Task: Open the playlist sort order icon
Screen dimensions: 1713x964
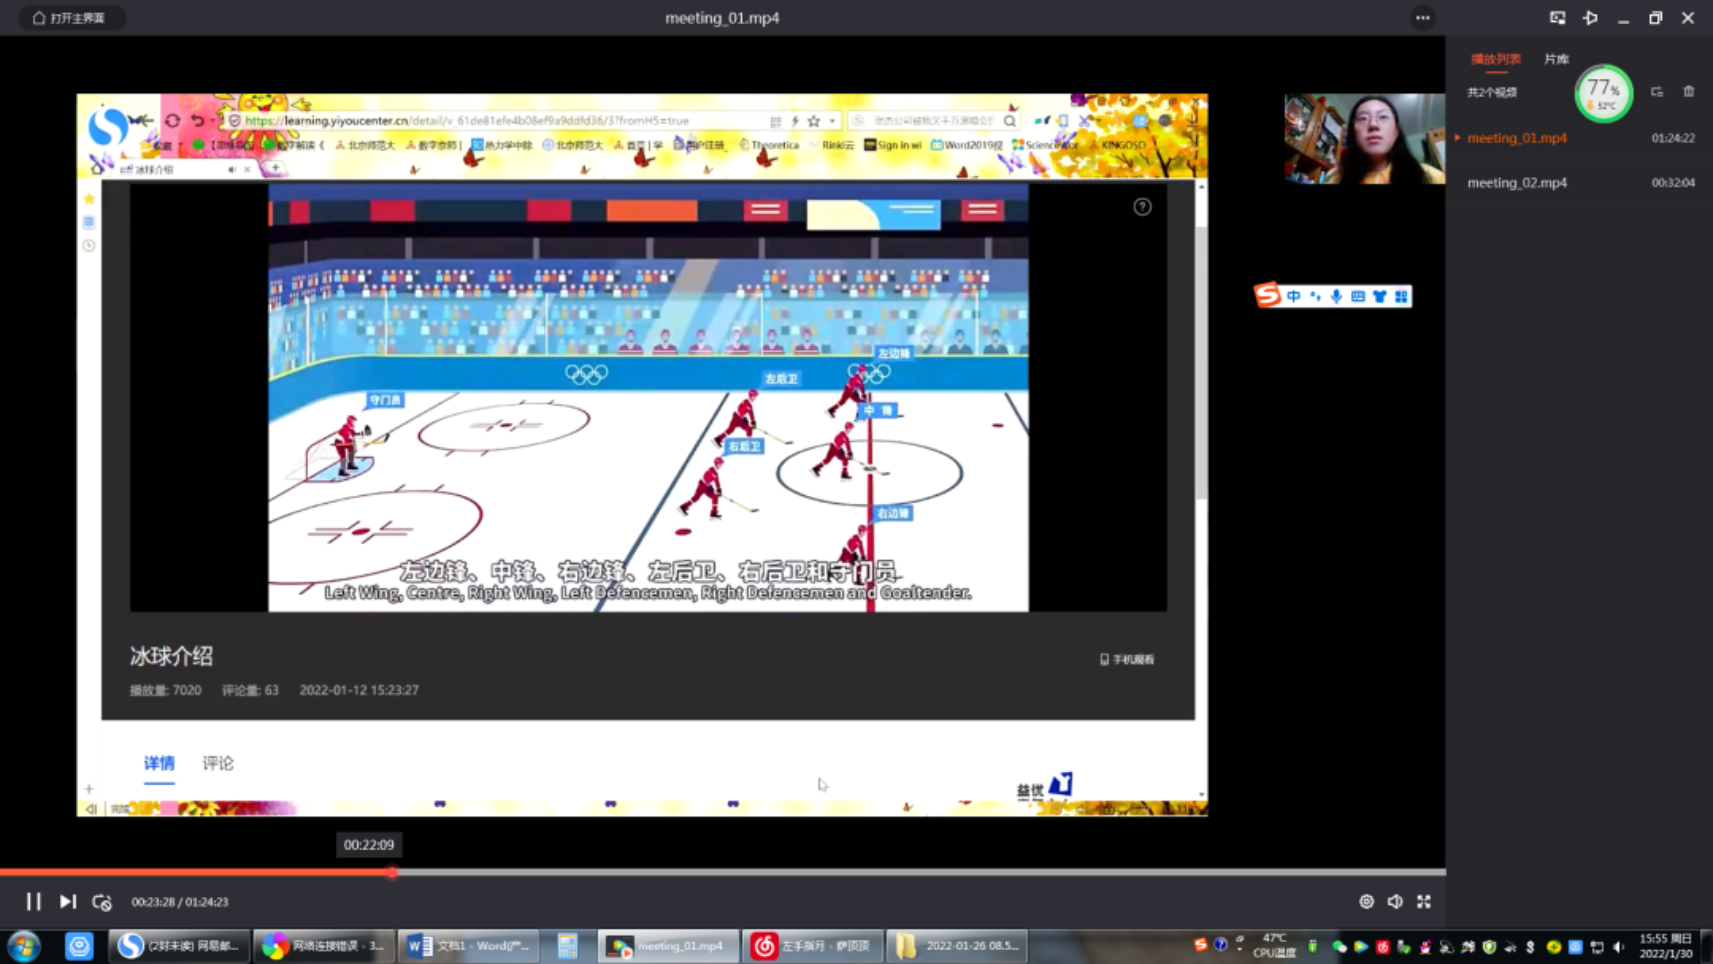Action: click(x=1657, y=92)
